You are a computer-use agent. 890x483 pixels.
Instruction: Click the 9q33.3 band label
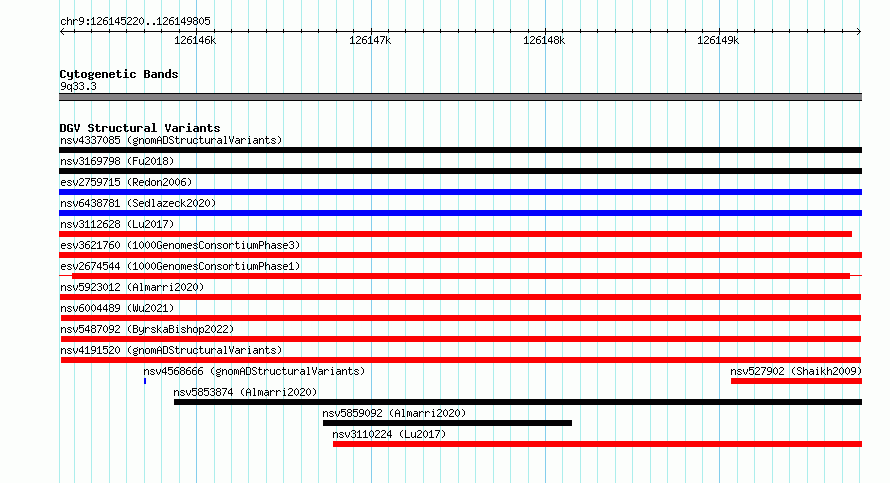(x=78, y=86)
